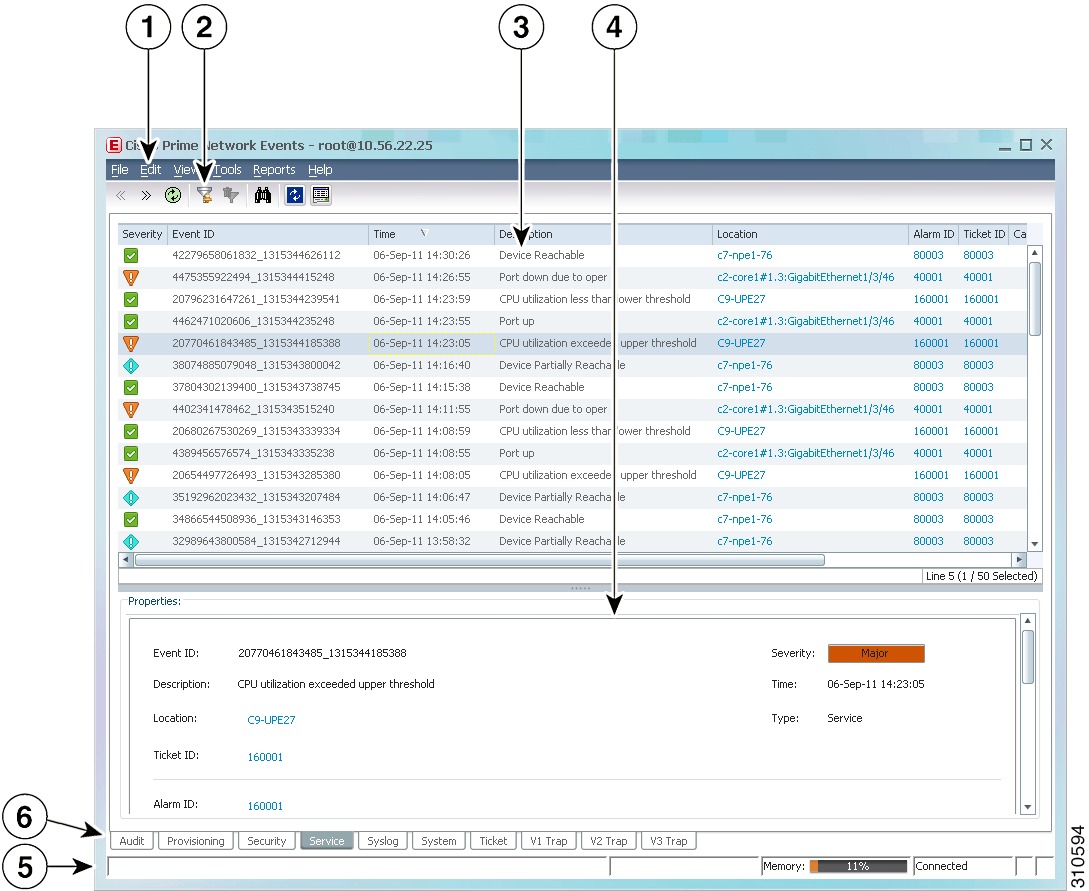Sort table by Severity column header
Viewport: 1089px width, 891px height.
[x=142, y=234]
